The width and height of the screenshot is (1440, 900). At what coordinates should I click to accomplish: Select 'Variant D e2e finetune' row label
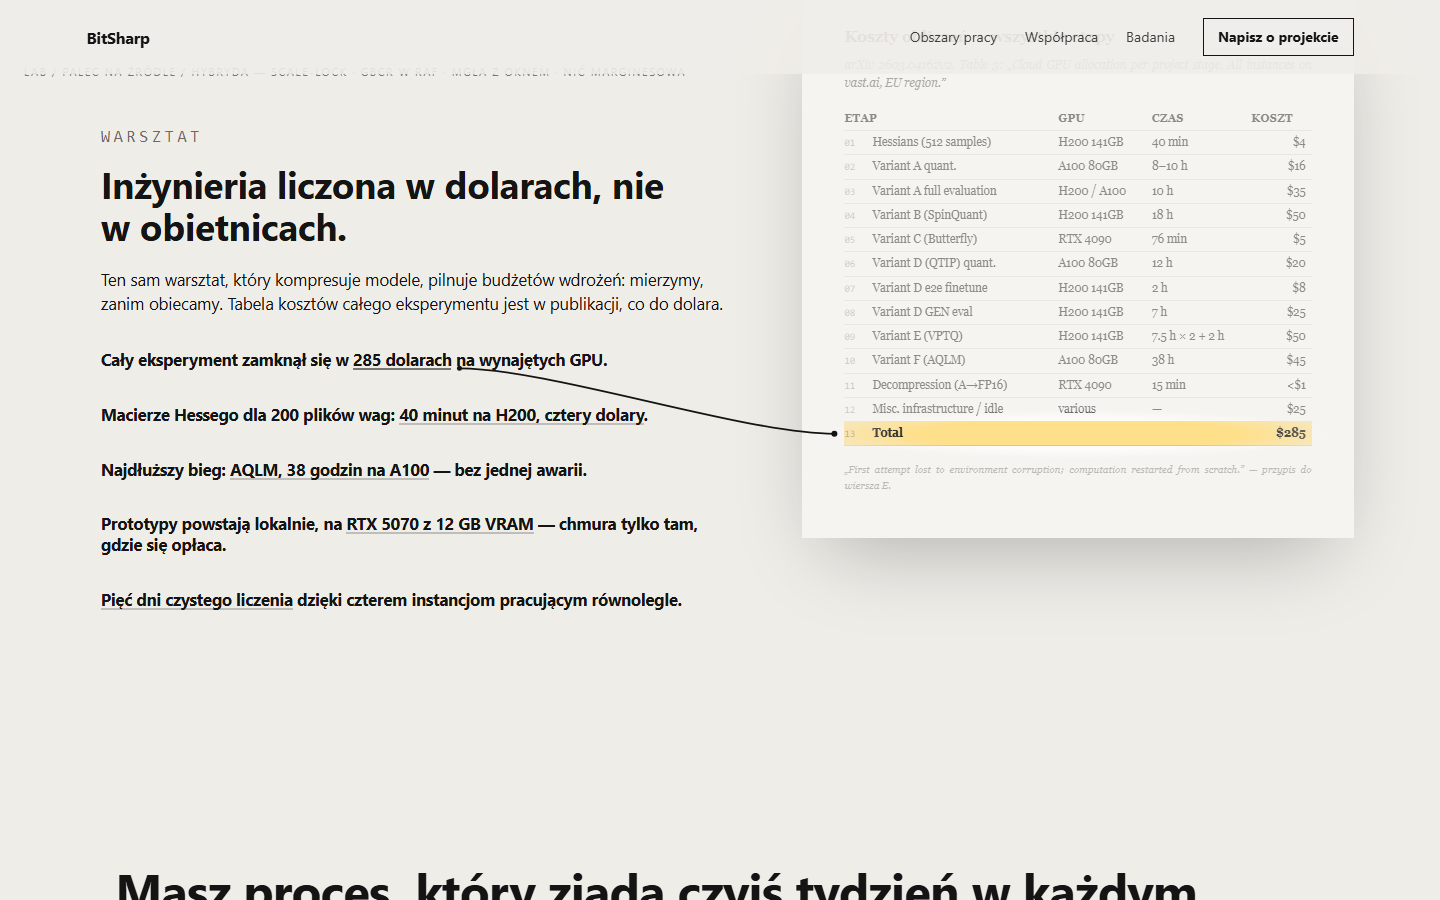(929, 288)
